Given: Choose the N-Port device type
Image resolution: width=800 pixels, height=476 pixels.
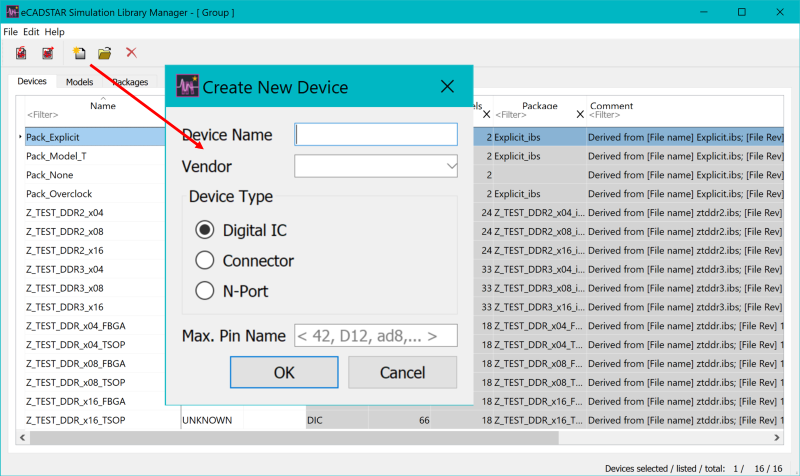Looking at the screenshot, I should point(205,291).
